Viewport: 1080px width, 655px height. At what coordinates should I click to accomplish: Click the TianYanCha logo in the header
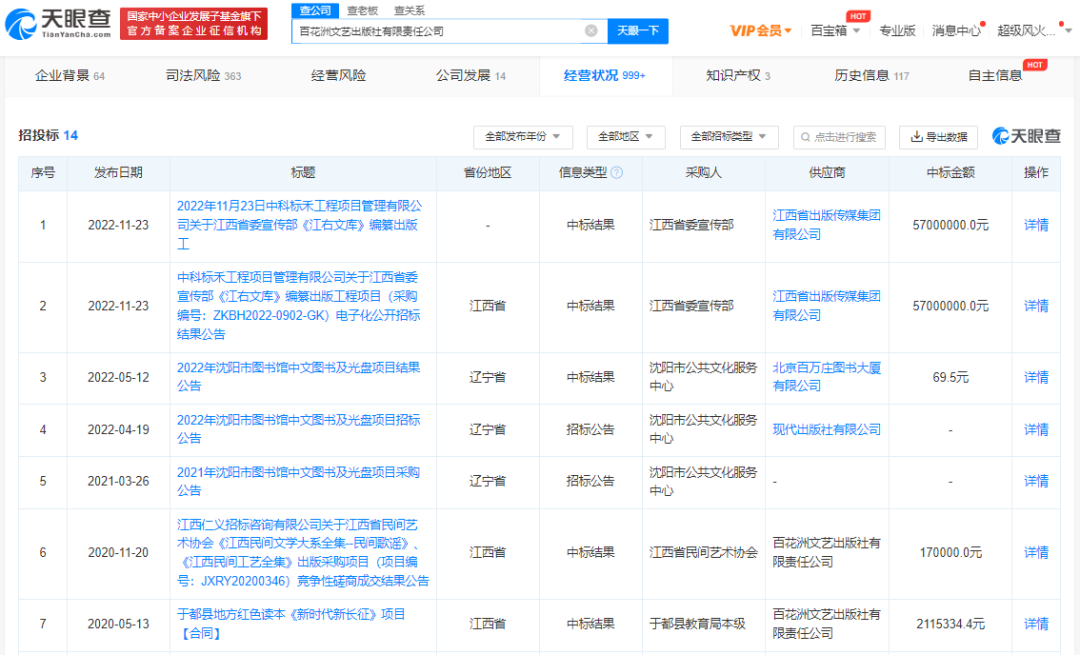58,23
